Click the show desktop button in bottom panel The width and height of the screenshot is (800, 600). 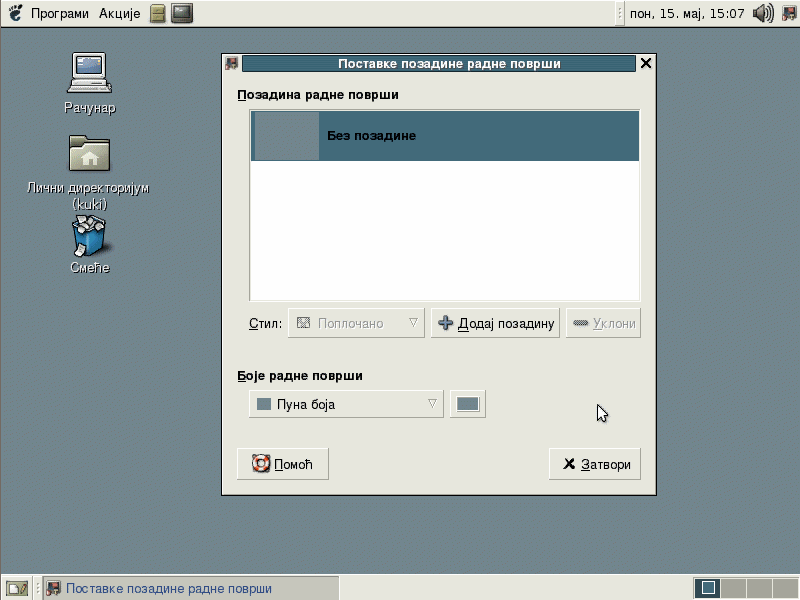(17, 588)
